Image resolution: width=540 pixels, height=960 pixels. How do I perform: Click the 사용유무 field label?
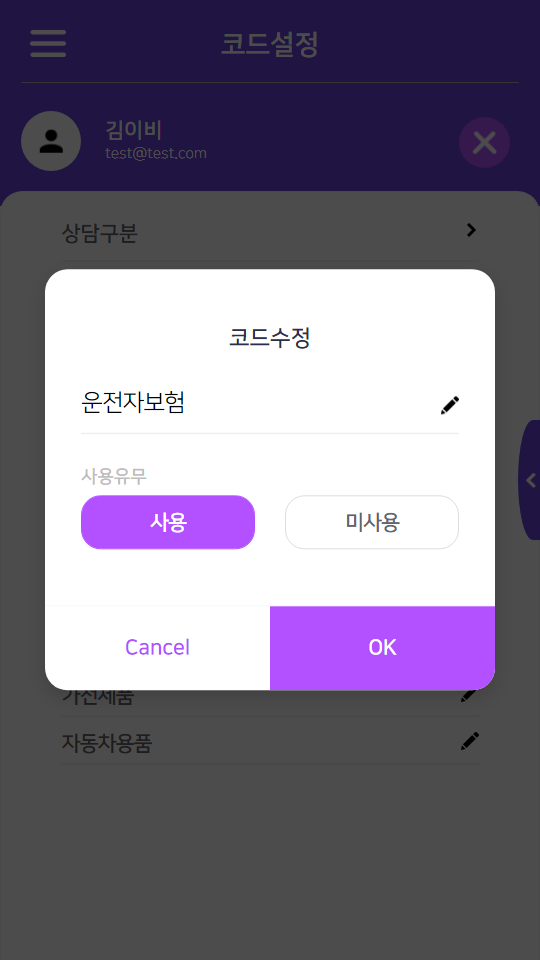click(x=114, y=476)
